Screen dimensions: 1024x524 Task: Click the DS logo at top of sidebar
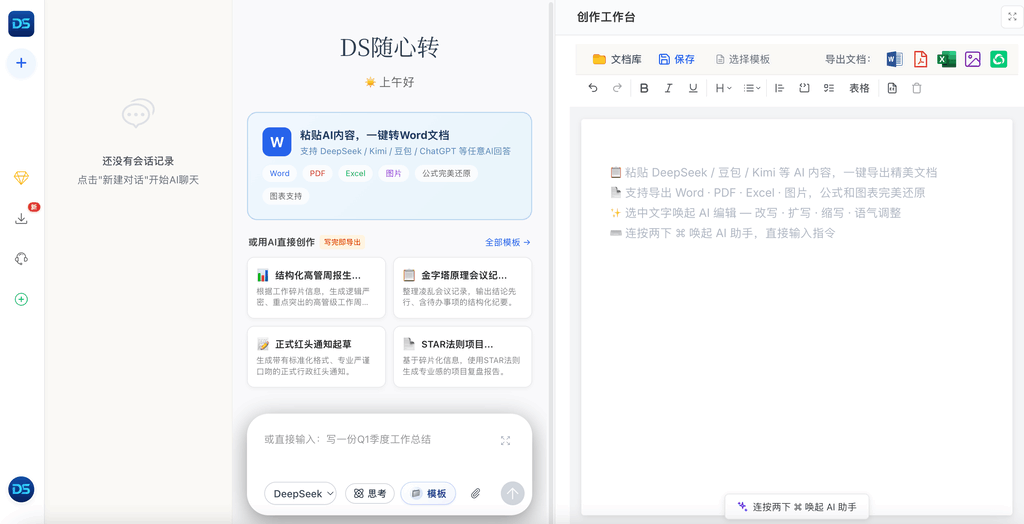point(21,24)
